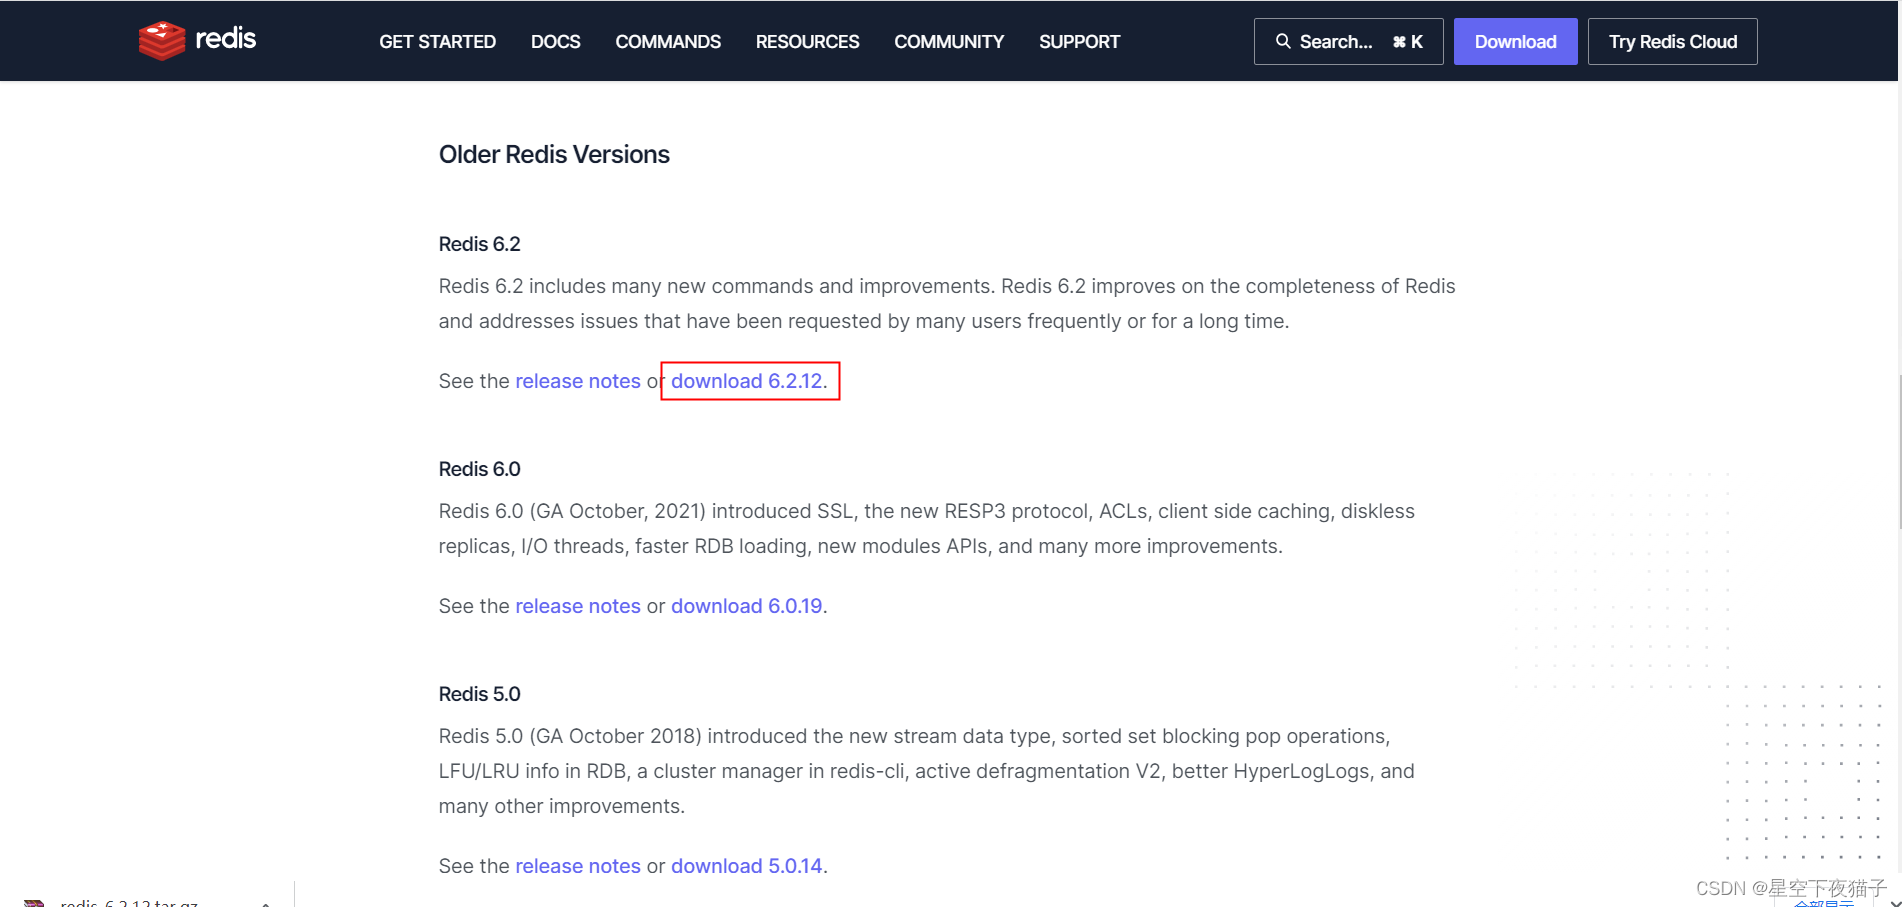Open release notes for Redis 6.2
Image resolution: width=1902 pixels, height=907 pixels.
[578, 381]
